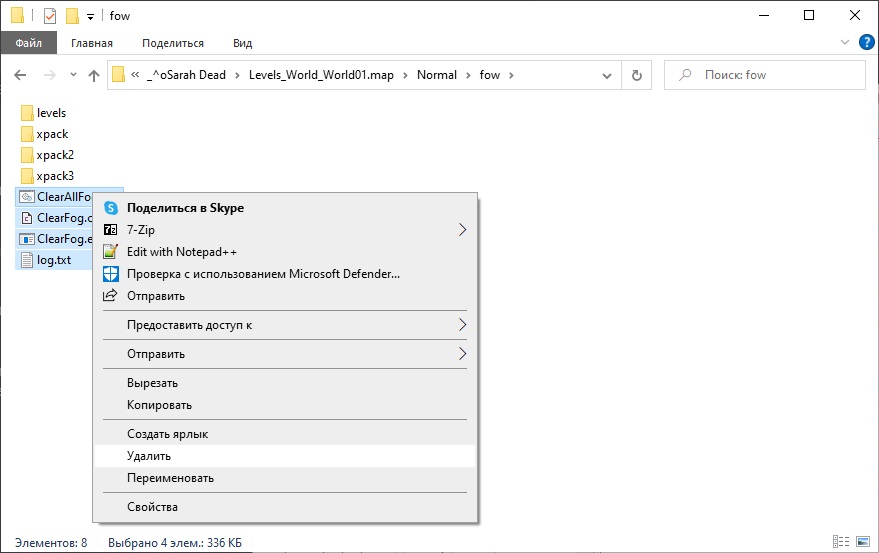Viewport: 879px width, 553px height.
Task: Click "Normal" in the address breadcrumb
Action: click(x=436, y=75)
